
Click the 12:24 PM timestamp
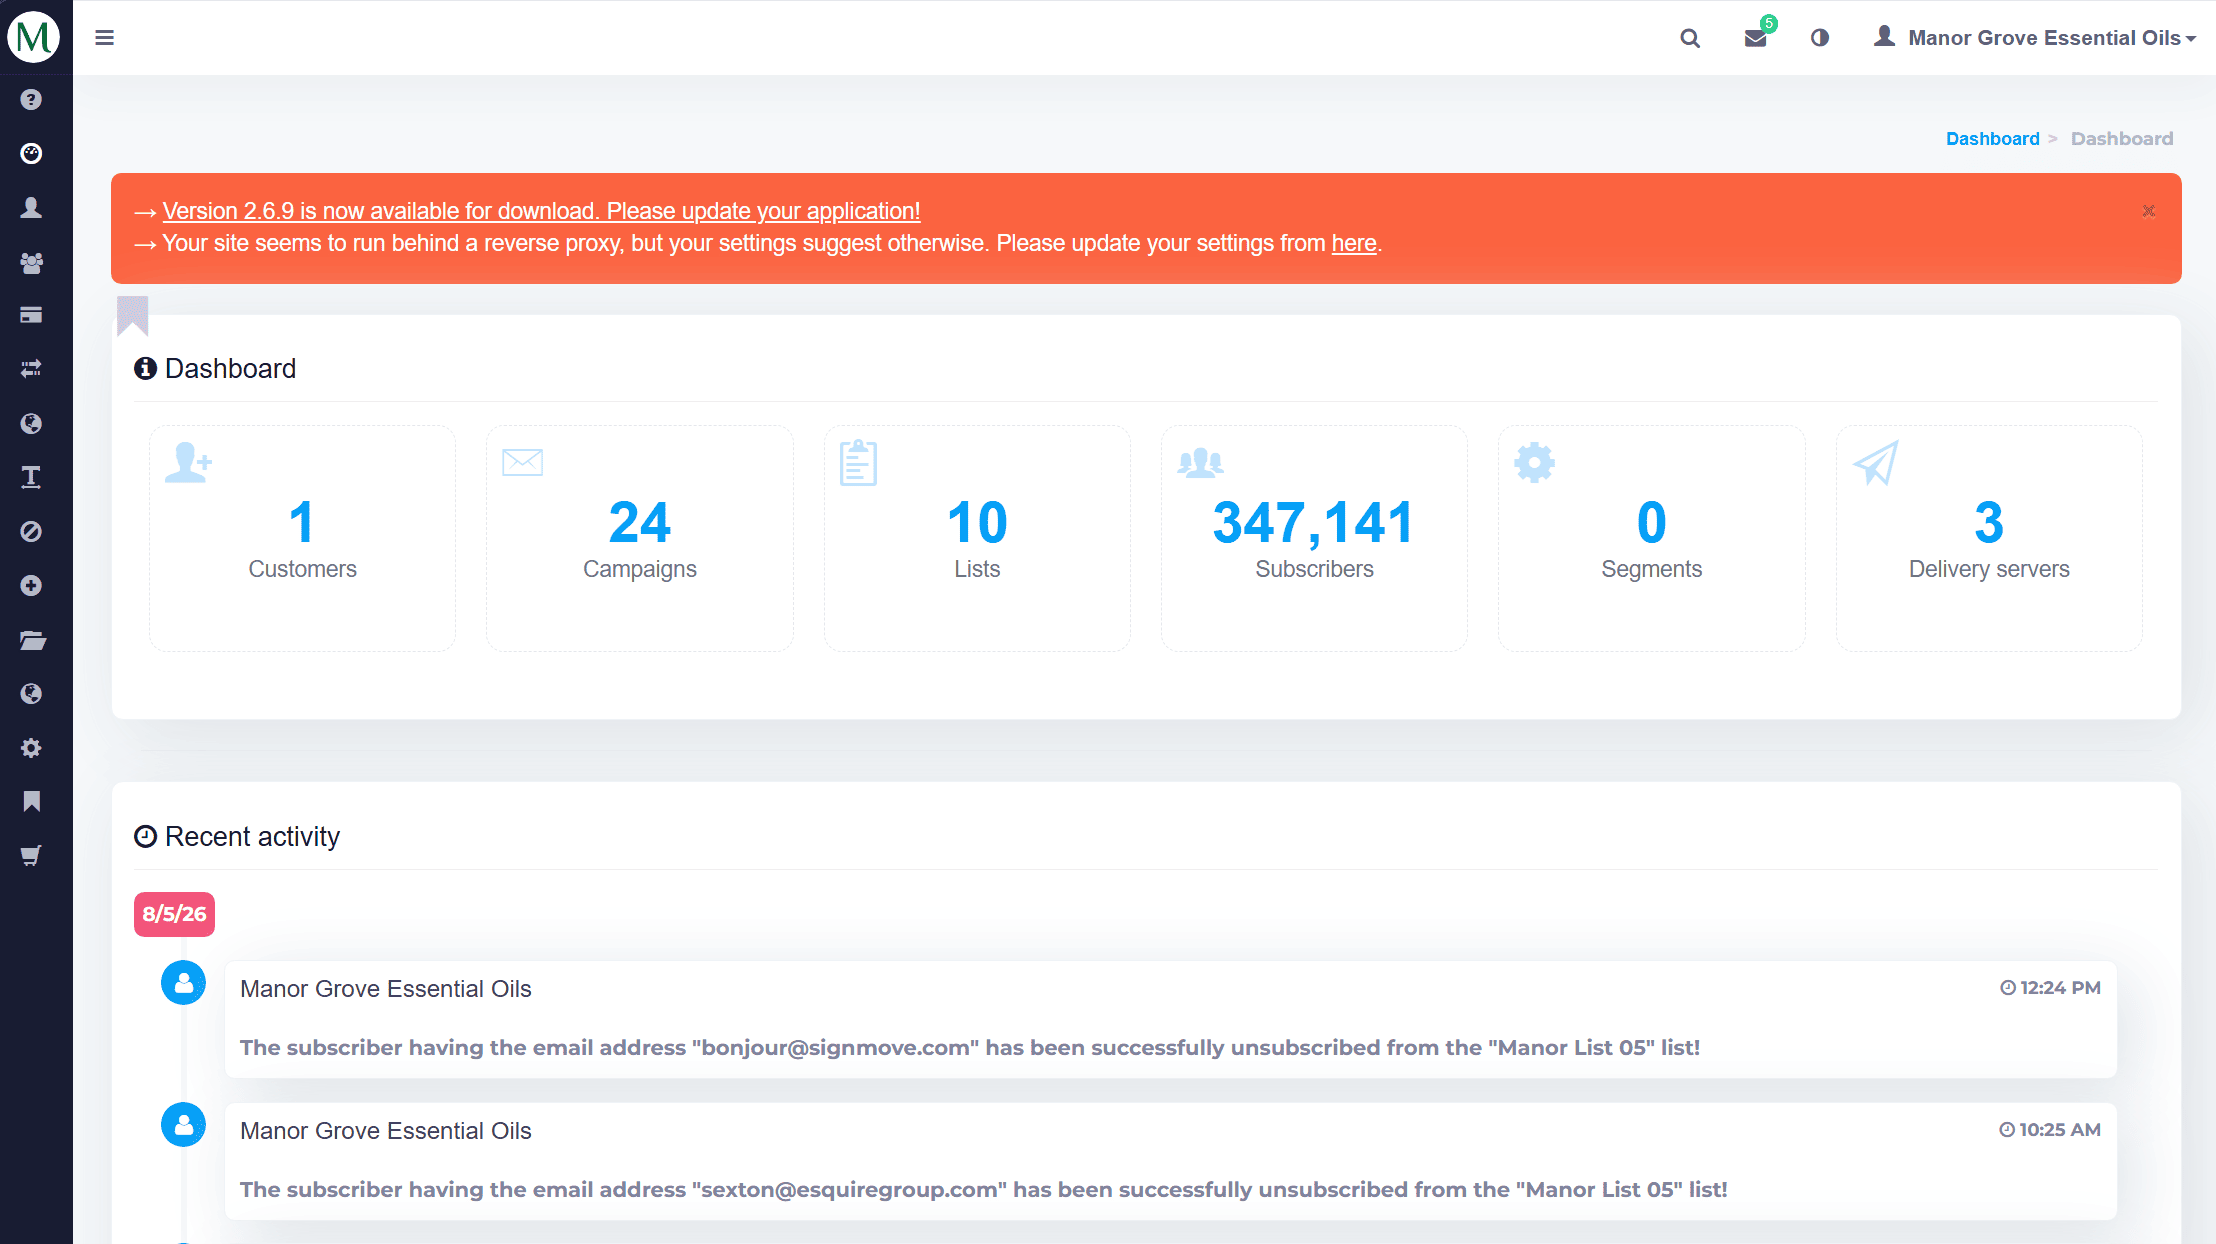(2050, 988)
